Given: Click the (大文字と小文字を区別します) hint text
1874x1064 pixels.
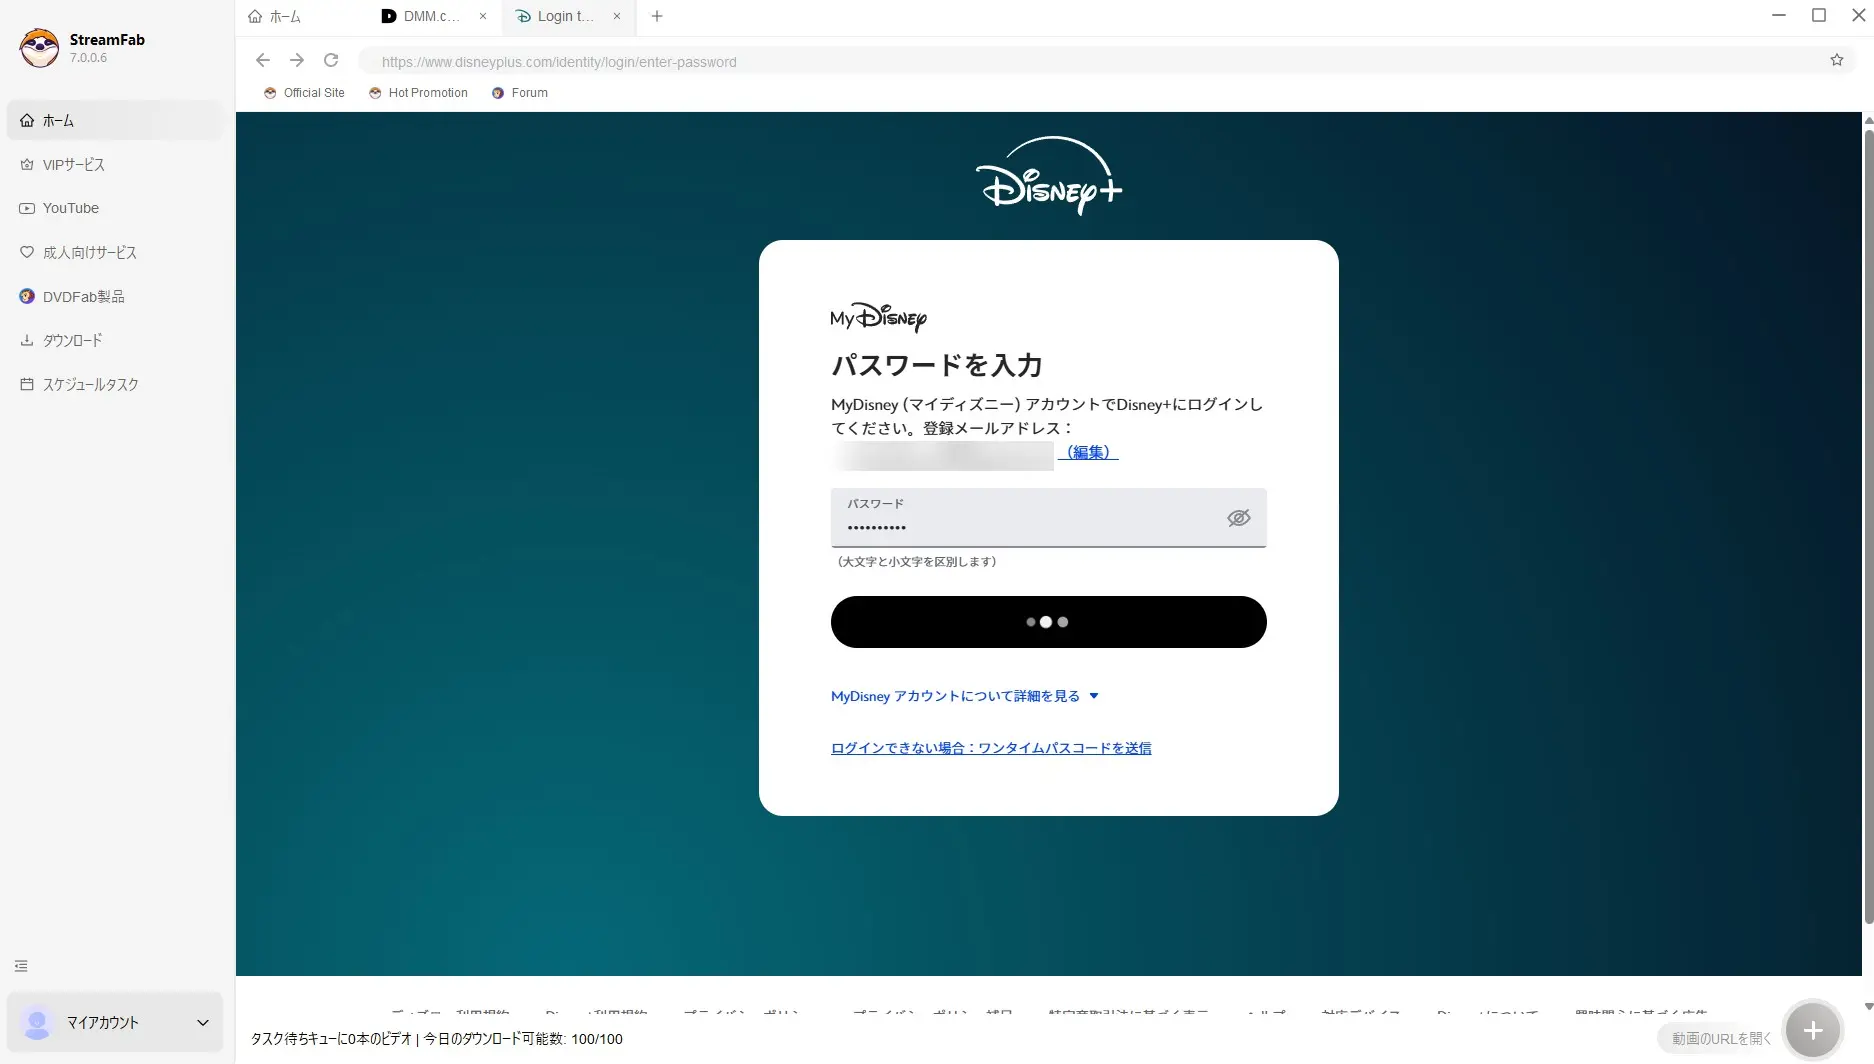Looking at the screenshot, I should point(917,562).
